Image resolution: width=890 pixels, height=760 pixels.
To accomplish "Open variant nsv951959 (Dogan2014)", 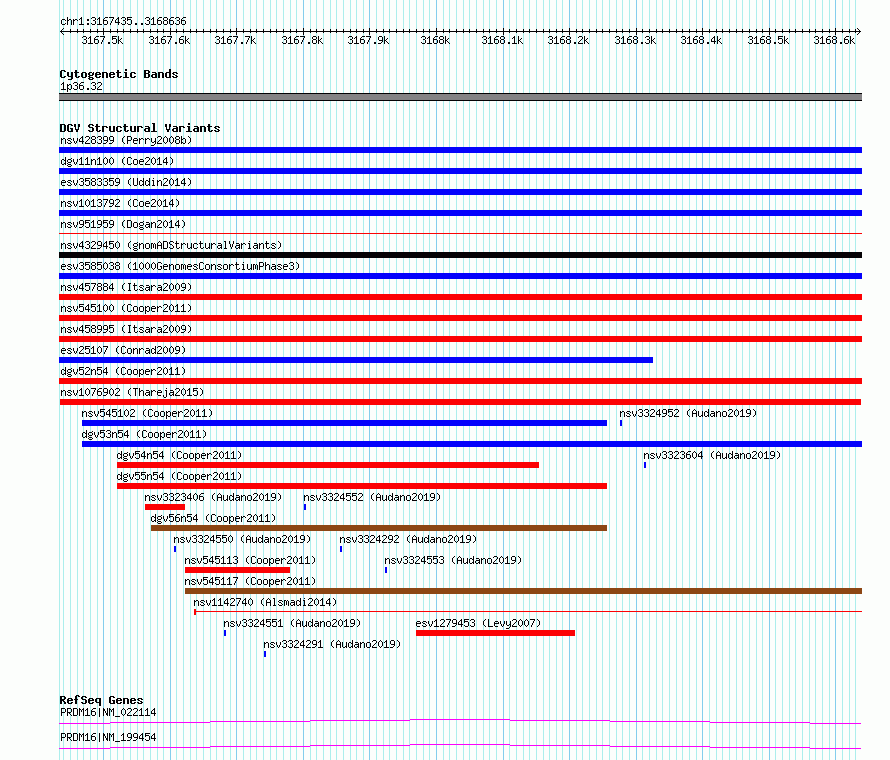I will click(x=123, y=224).
